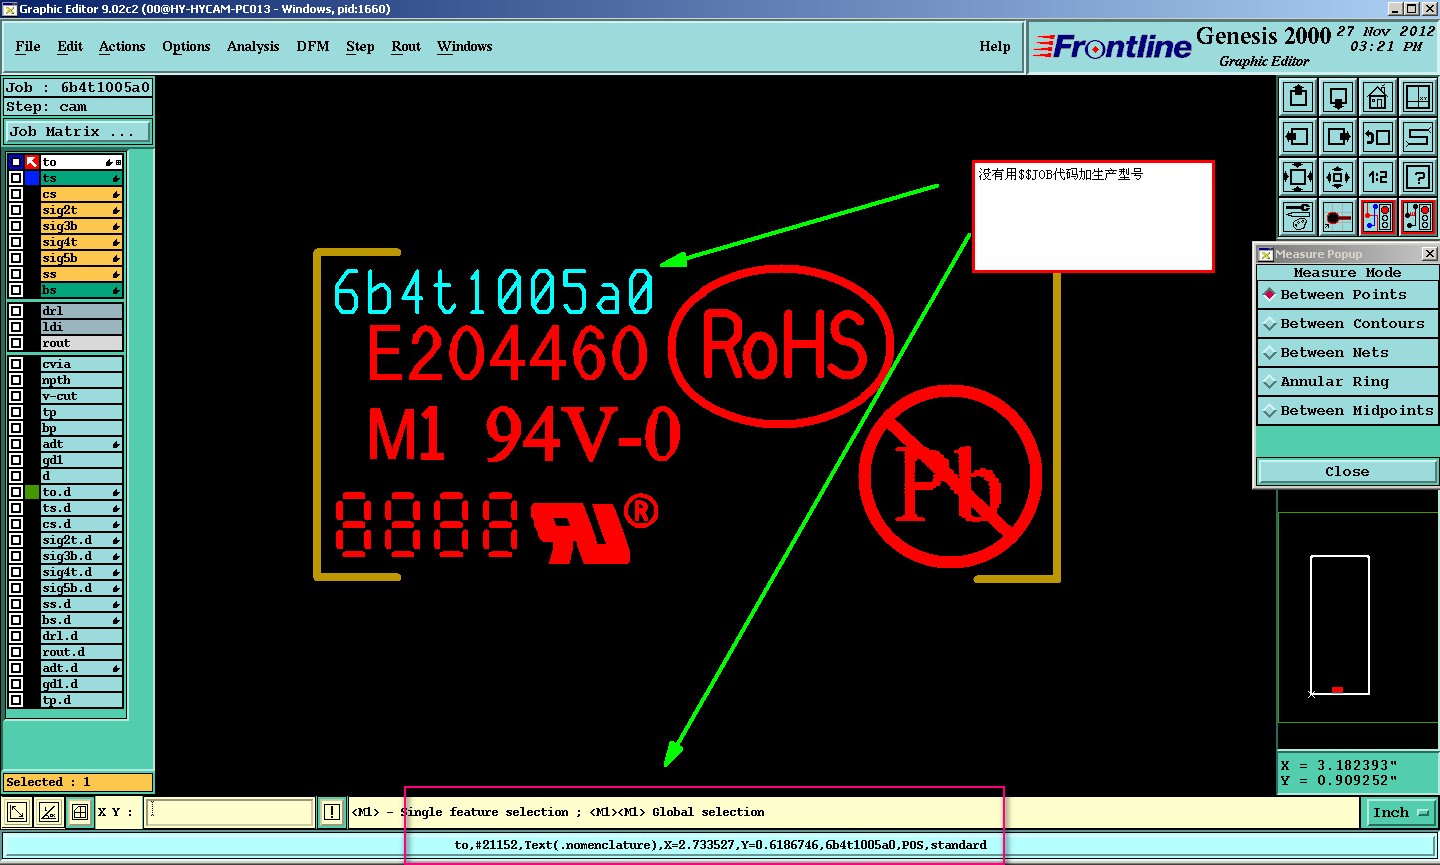
Task: Select Annular Ring measure mode
Action: point(1347,382)
